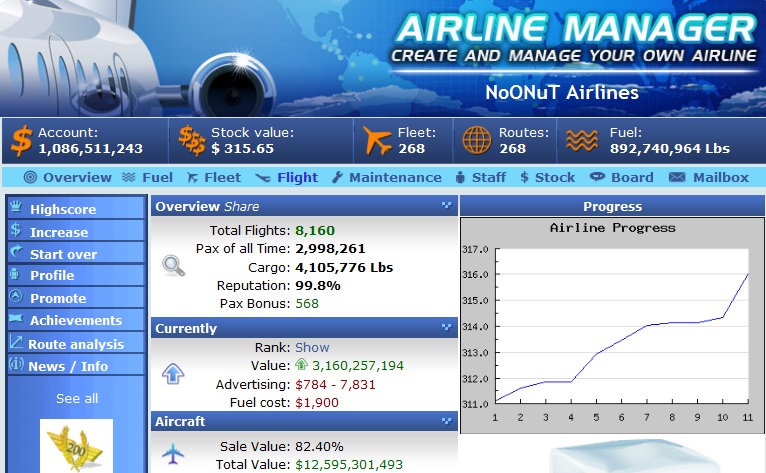Click the globe Routes icon
Screen dimensions: 766x473
[477, 140]
